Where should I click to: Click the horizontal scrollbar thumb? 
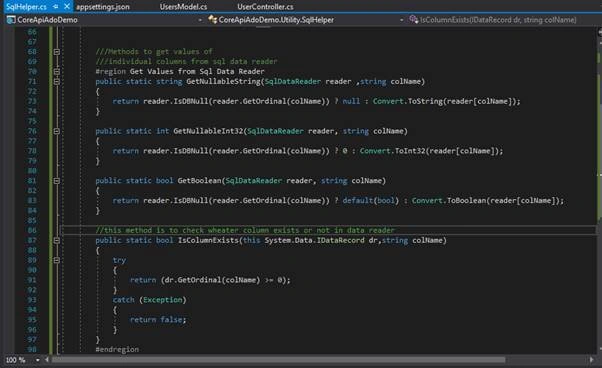tap(278, 360)
